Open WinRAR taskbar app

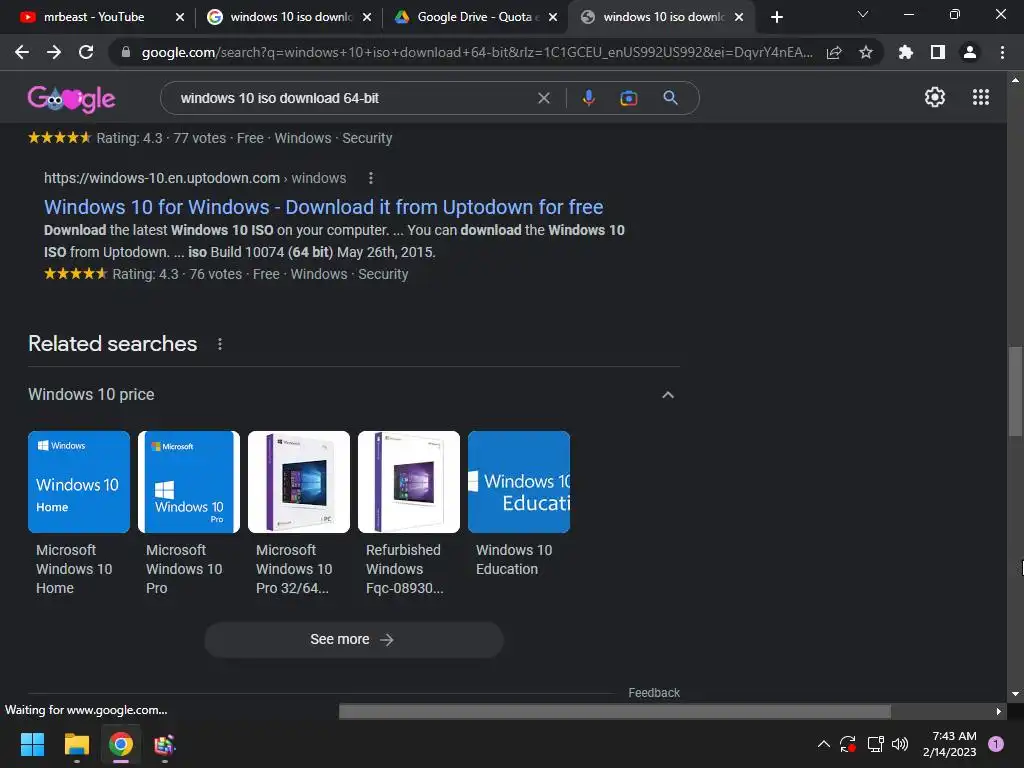pyautogui.click(x=165, y=744)
